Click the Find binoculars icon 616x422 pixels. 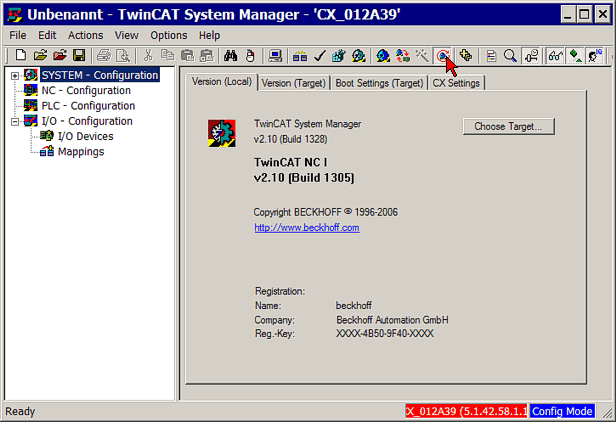pos(231,56)
